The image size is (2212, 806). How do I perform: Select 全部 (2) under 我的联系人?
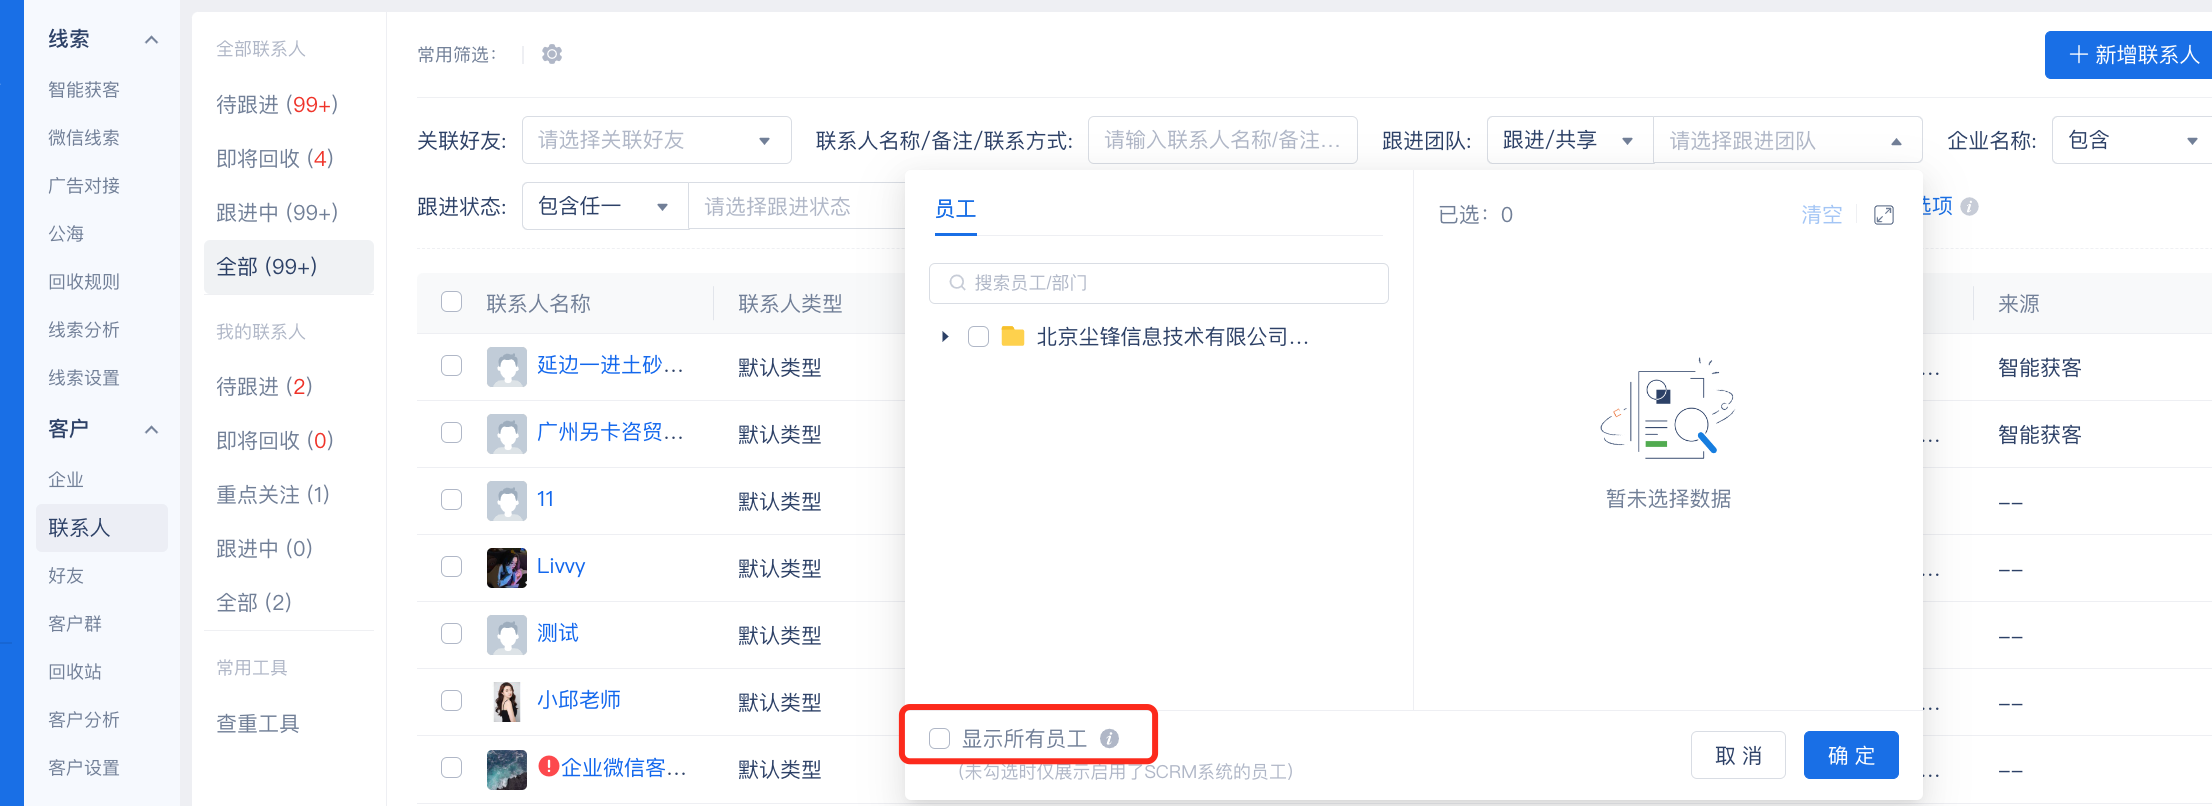254,603
